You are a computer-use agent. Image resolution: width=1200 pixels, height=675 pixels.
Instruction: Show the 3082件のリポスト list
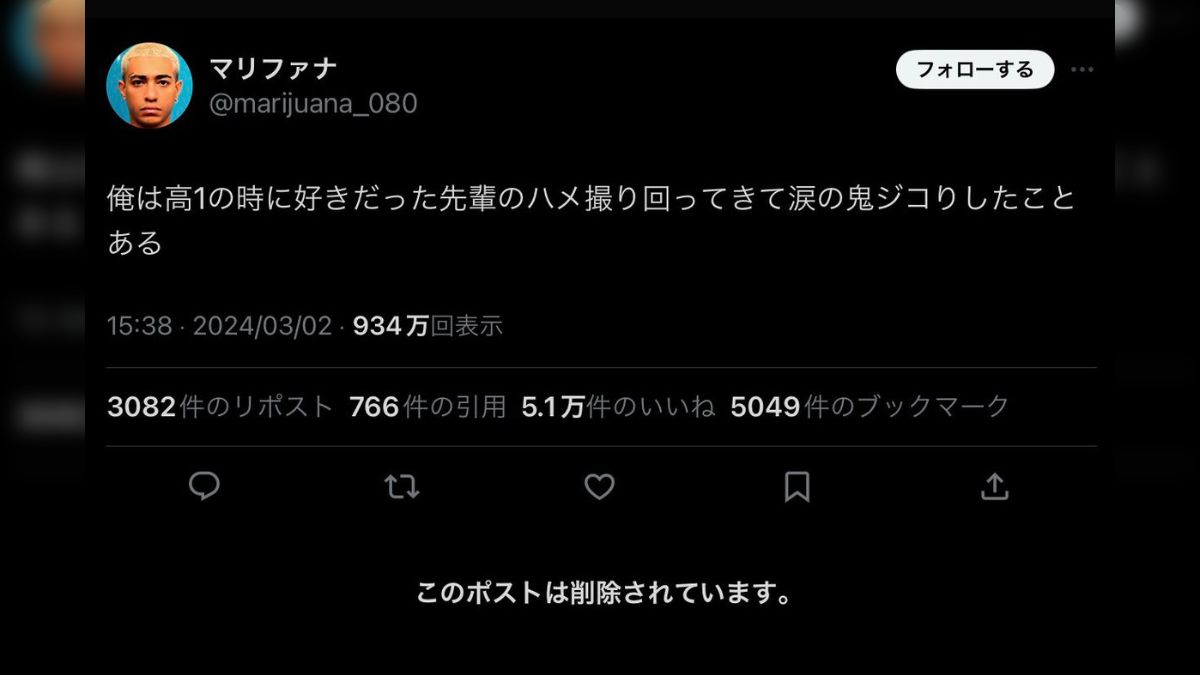pyautogui.click(x=220, y=407)
